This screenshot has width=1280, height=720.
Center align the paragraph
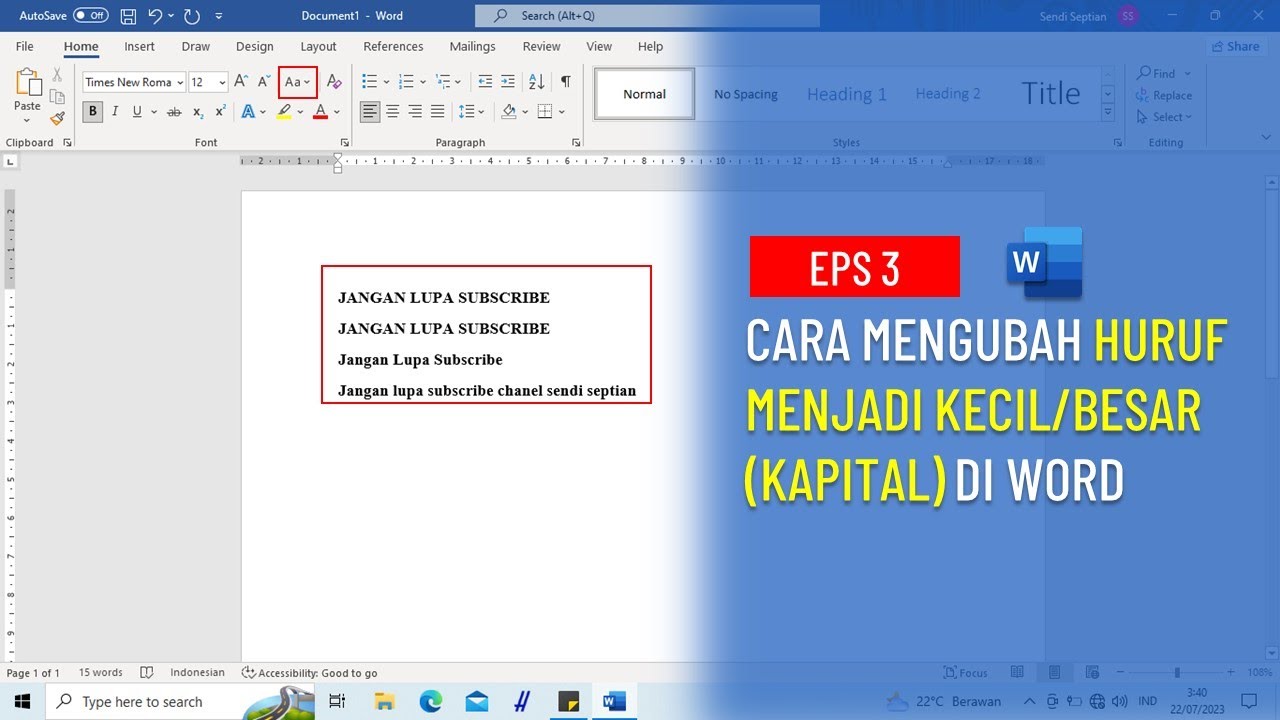tap(393, 112)
